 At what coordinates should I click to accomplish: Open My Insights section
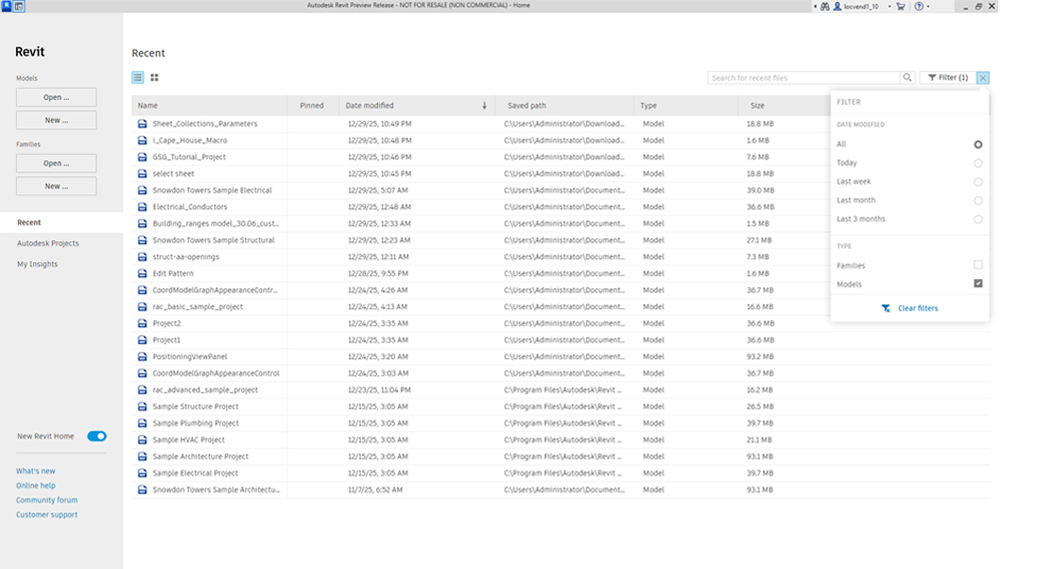pos(37,265)
